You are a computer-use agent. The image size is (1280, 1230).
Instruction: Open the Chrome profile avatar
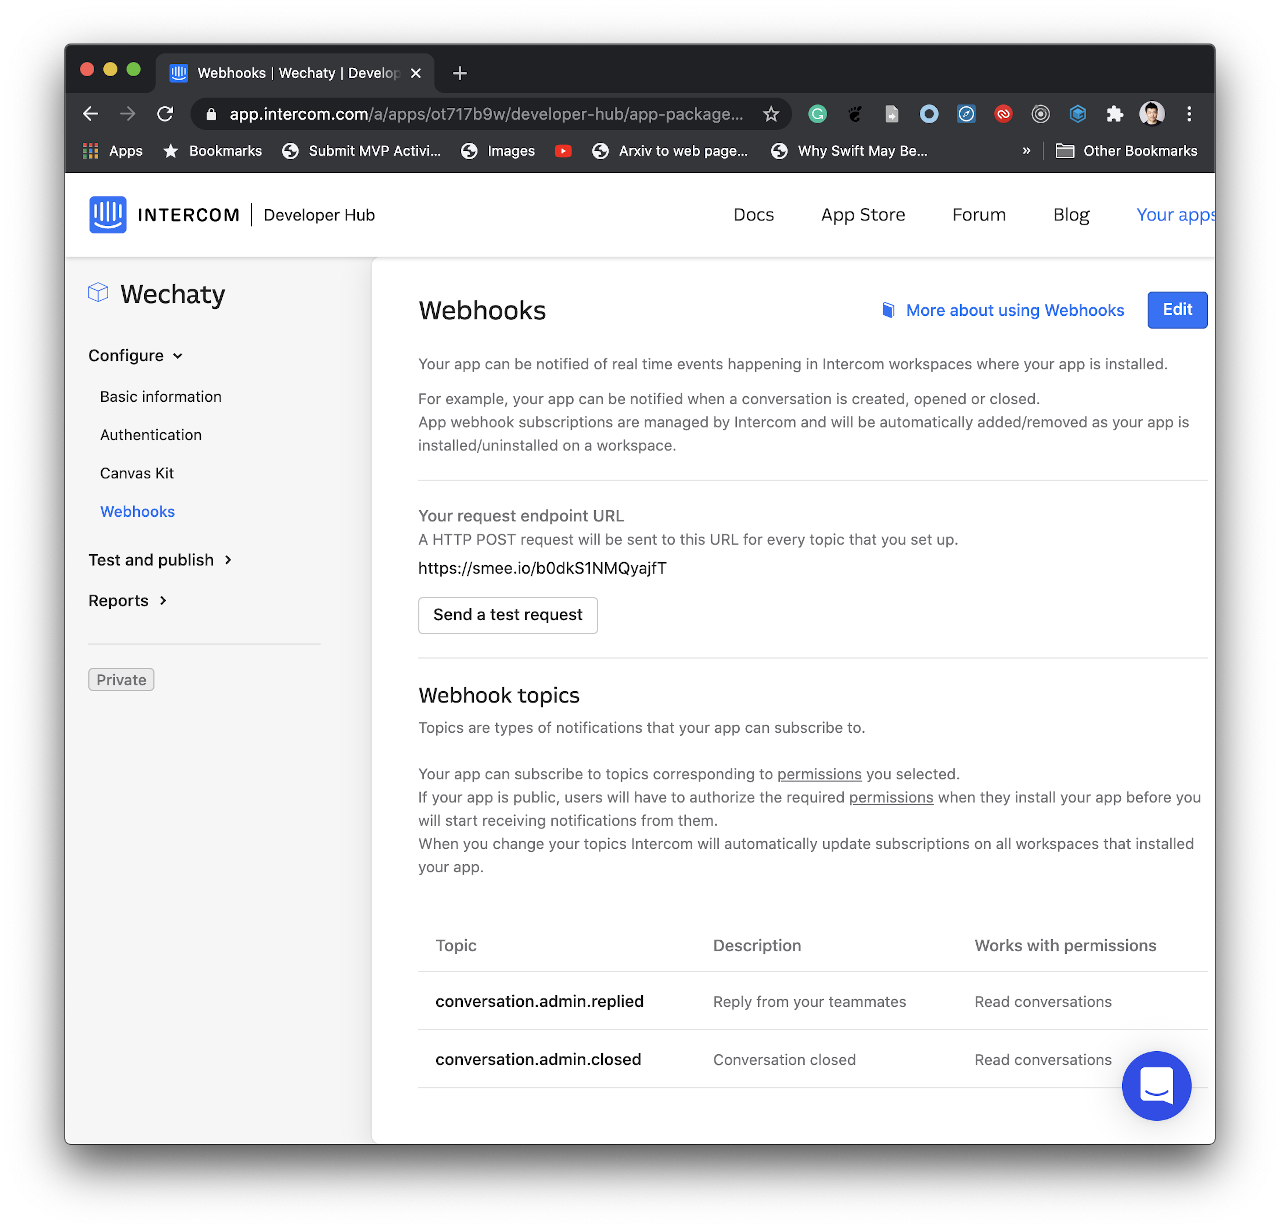pyautogui.click(x=1152, y=114)
